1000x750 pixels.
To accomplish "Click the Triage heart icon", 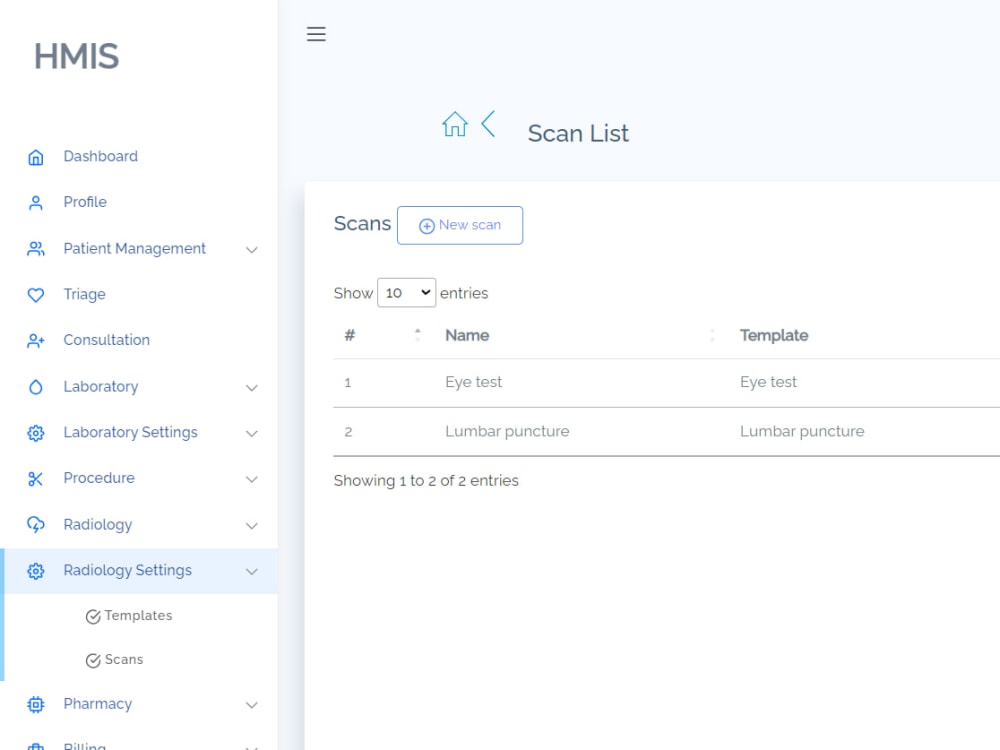I will click(36, 295).
